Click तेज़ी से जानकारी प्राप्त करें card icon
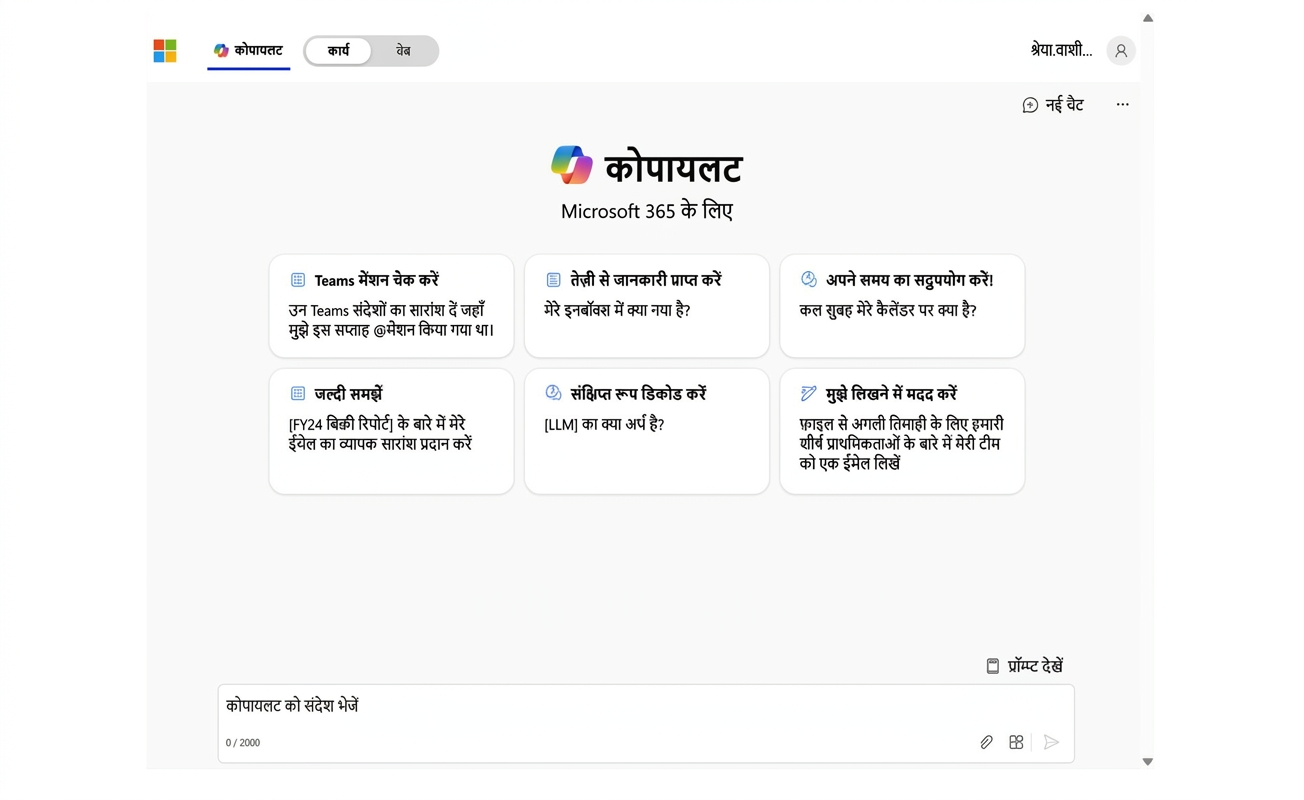 coord(553,280)
